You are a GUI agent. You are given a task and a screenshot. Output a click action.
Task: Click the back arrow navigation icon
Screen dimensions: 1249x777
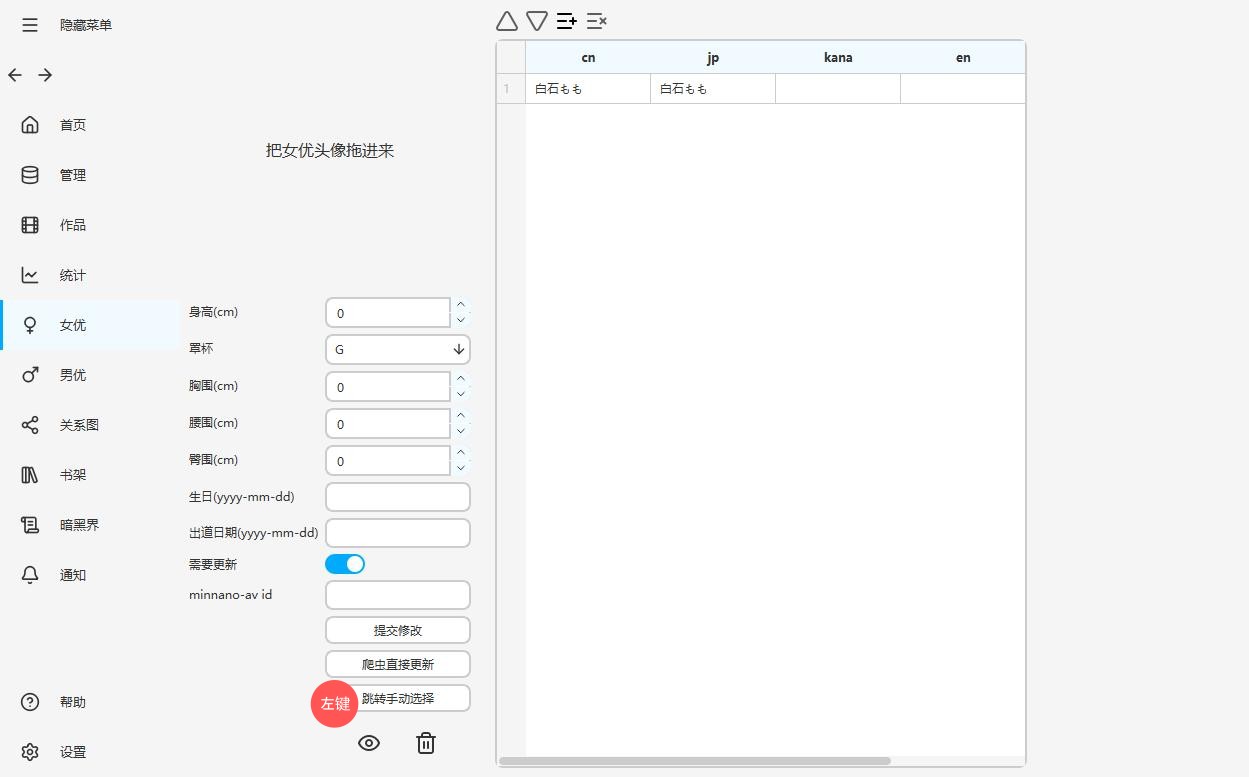(15, 75)
